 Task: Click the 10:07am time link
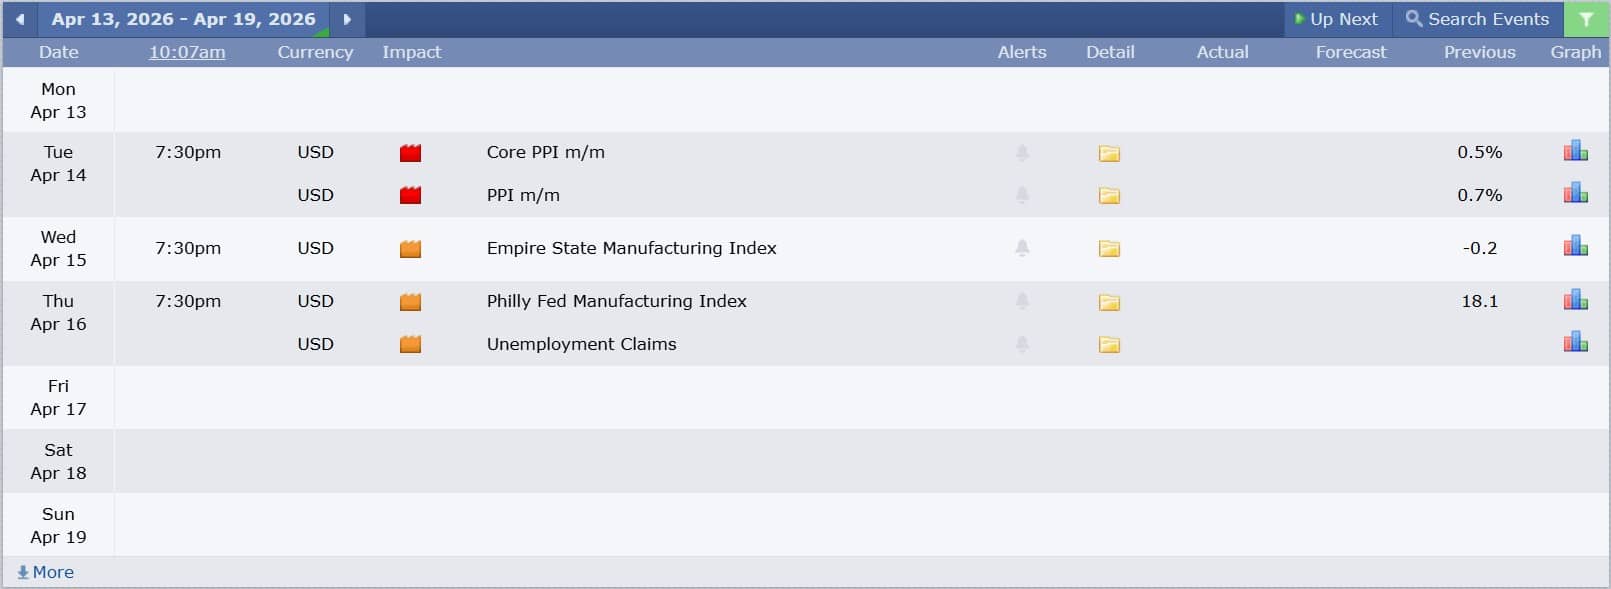(x=187, y=52)
